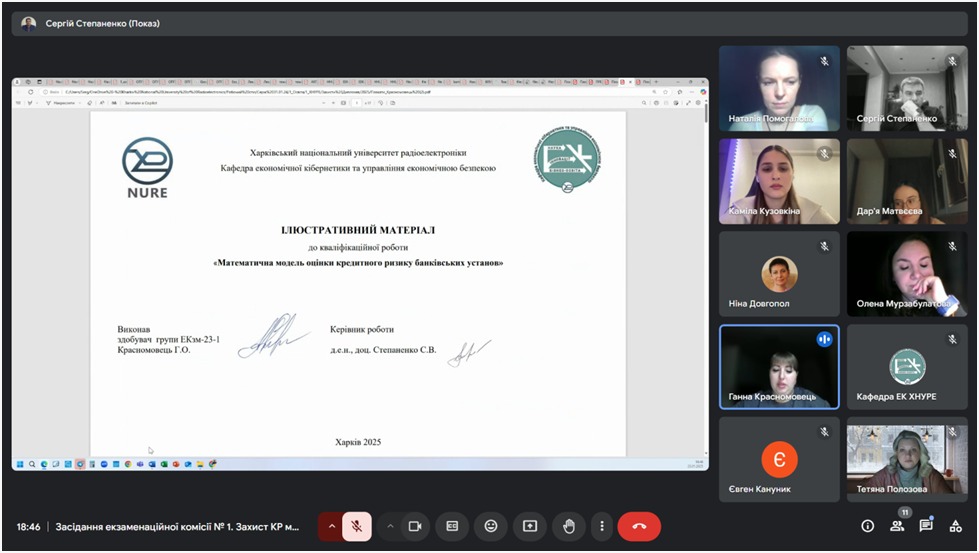
Task: Click the shared browser's address bar
Action: pyautogui.click(x=300, y=91)
